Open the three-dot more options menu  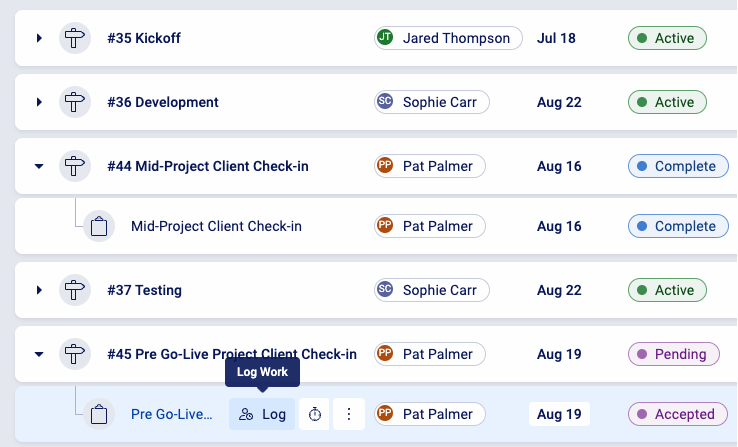click(348, 414)
